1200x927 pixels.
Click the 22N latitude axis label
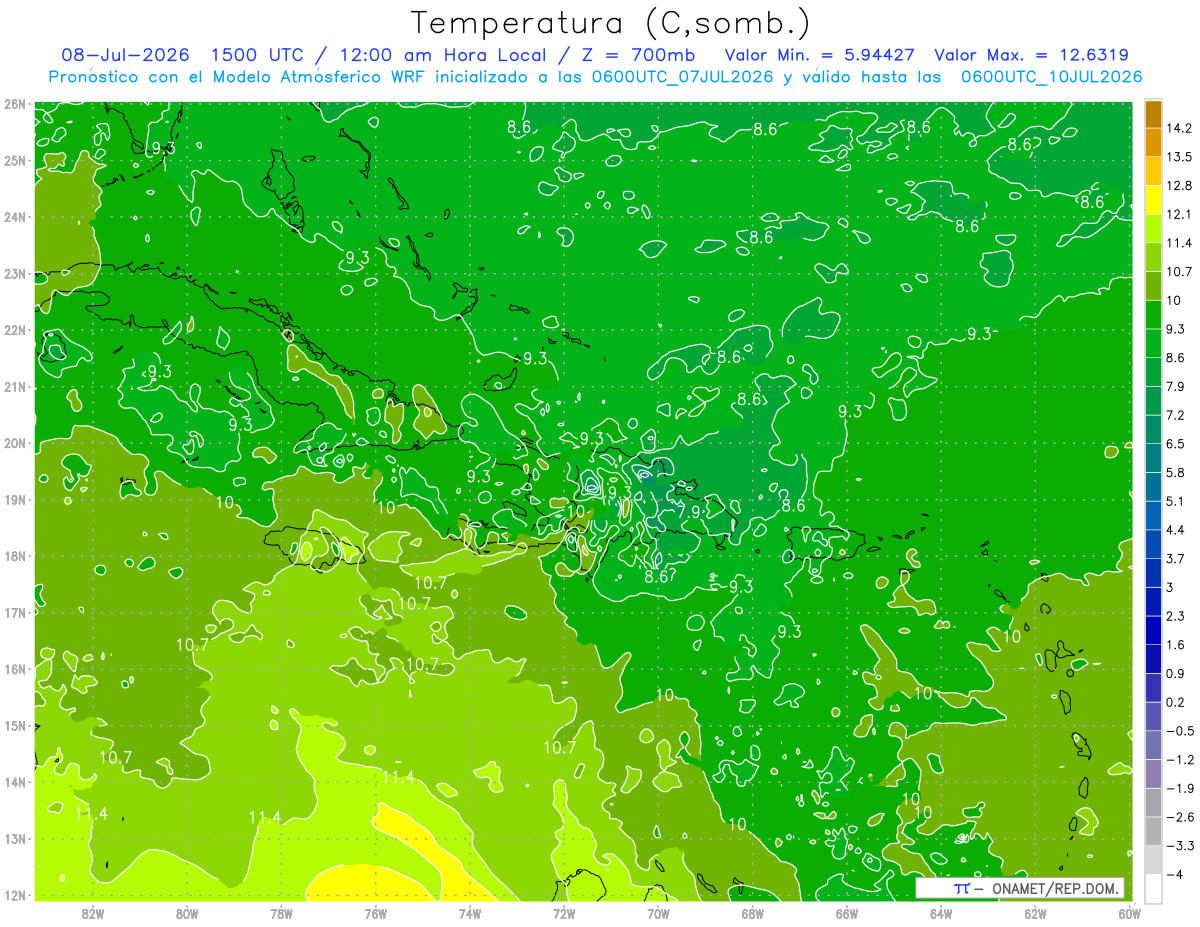point(14,330)
